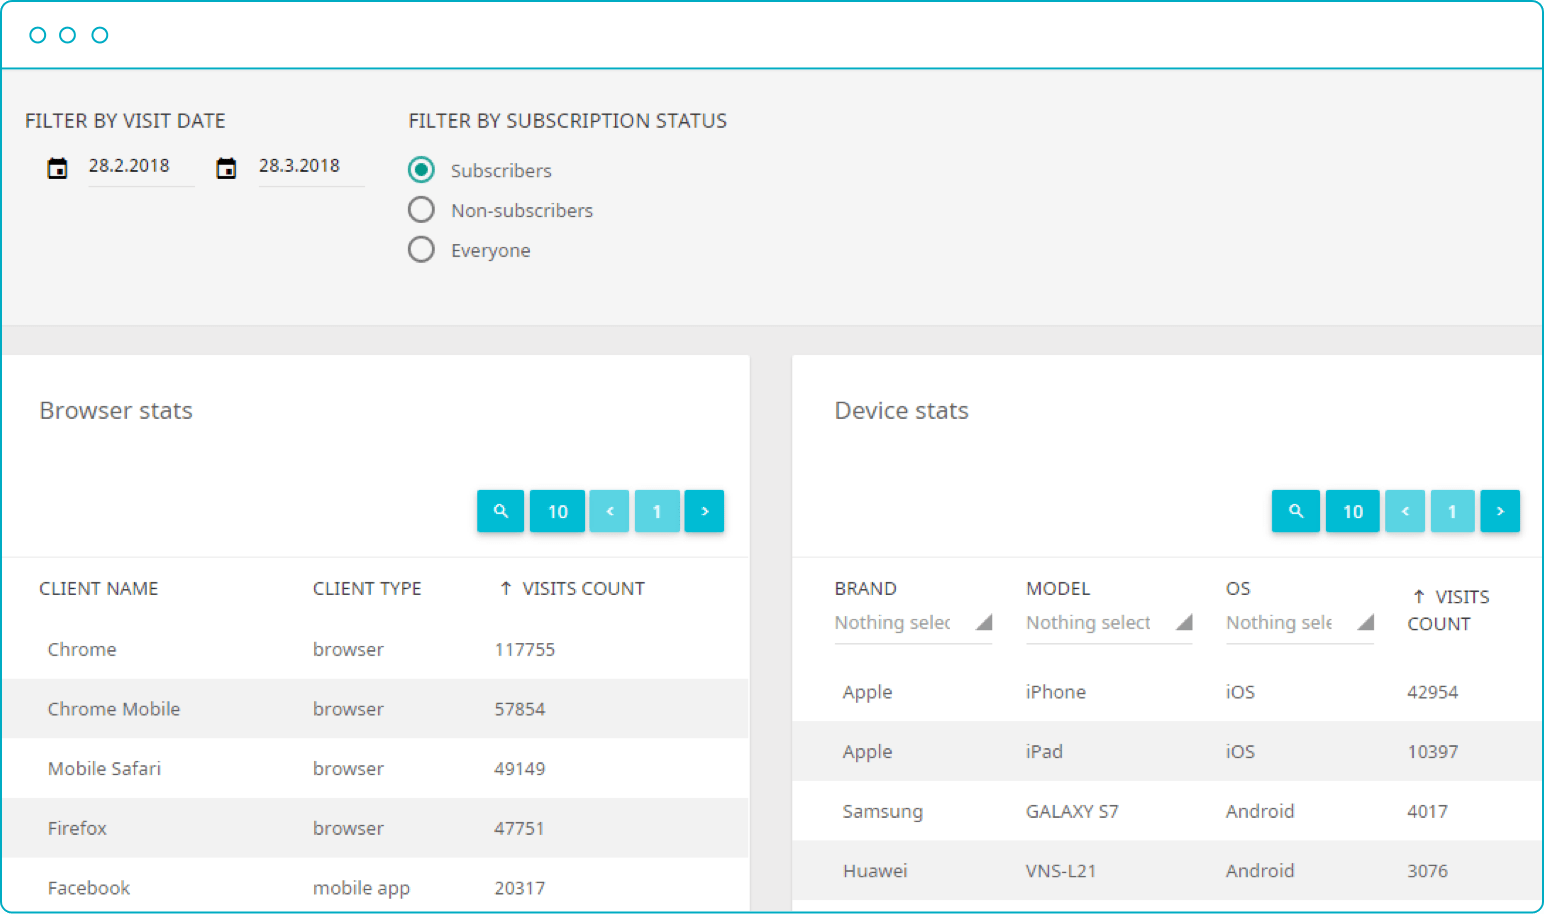This screenshot has width=1544, height=914.
Task: Click the search icon in Device stats
Action: pyautogui.click(x=1295, y=511)
